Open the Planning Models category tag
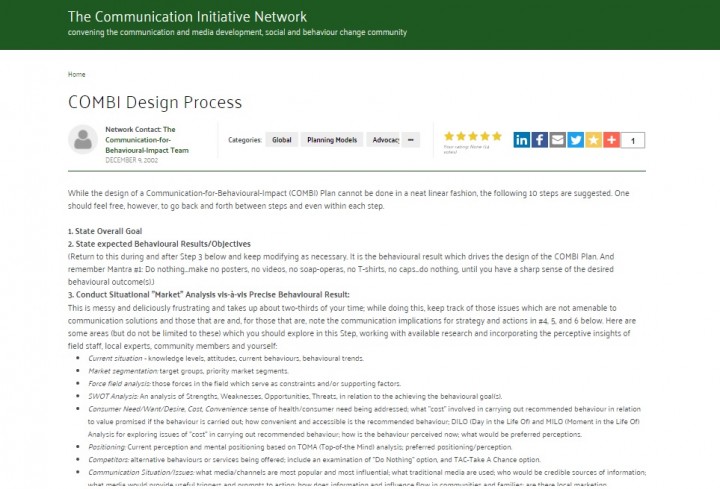Viewport: 720px width, 489px height. 331,140
